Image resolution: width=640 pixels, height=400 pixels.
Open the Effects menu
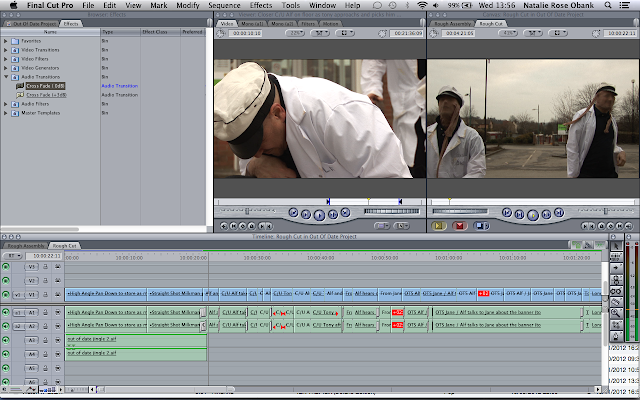261,5
